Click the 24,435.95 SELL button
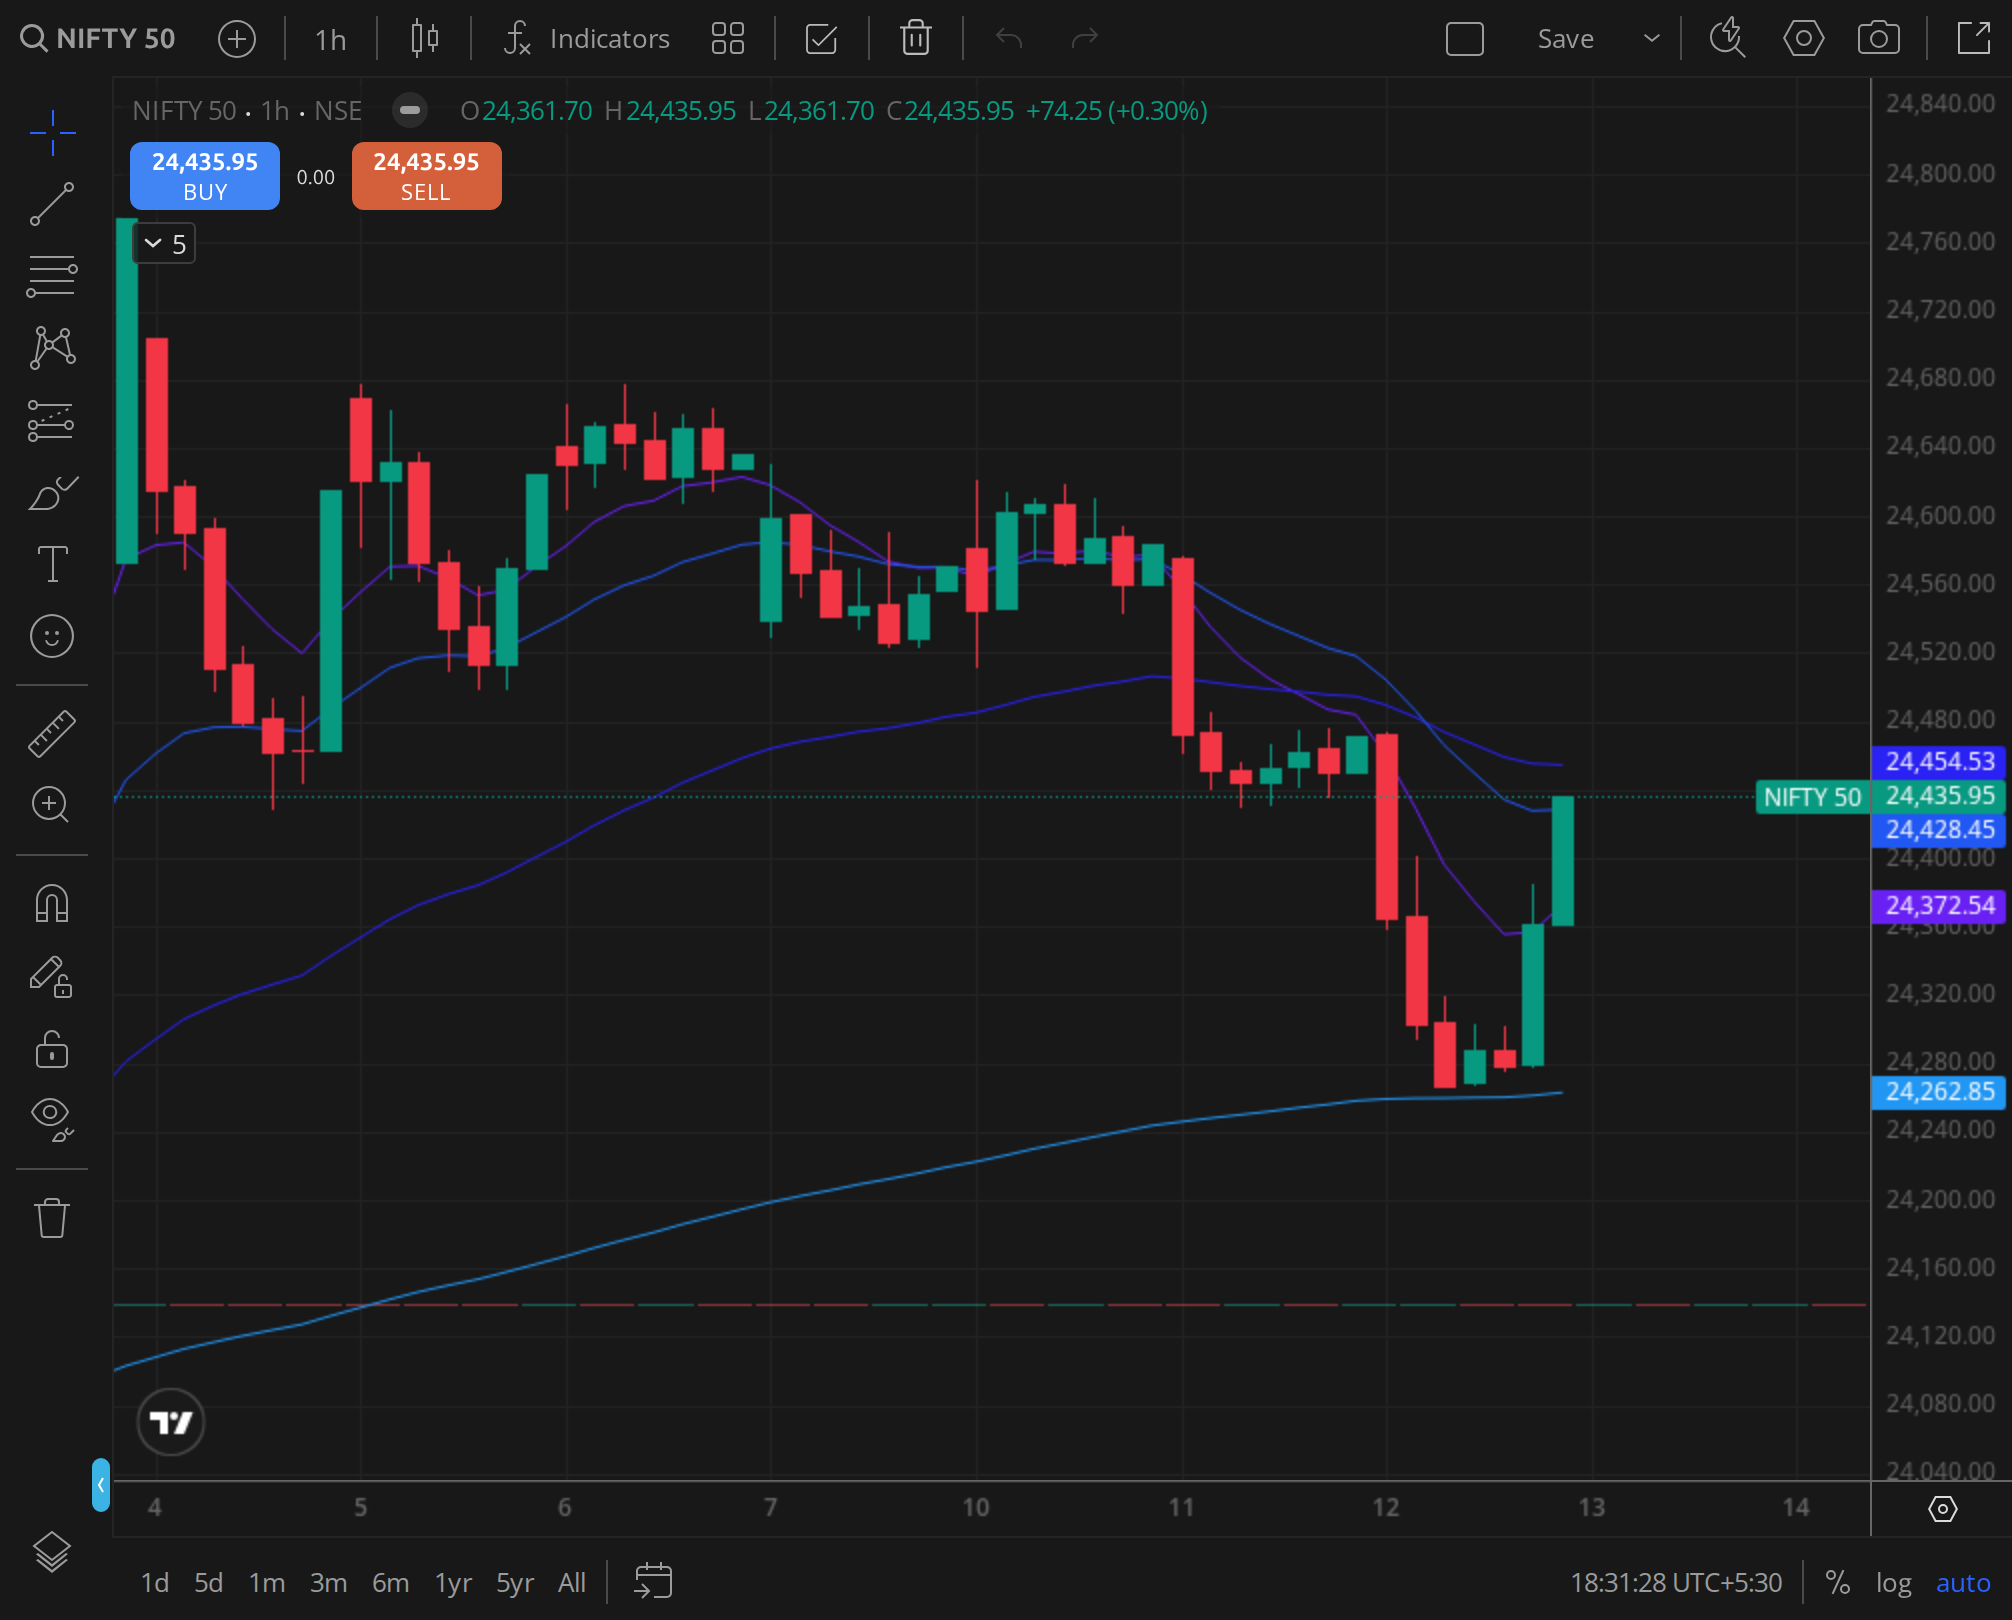The height and width of the screenshot is (1620, 2012). click(x=426, y=176)
